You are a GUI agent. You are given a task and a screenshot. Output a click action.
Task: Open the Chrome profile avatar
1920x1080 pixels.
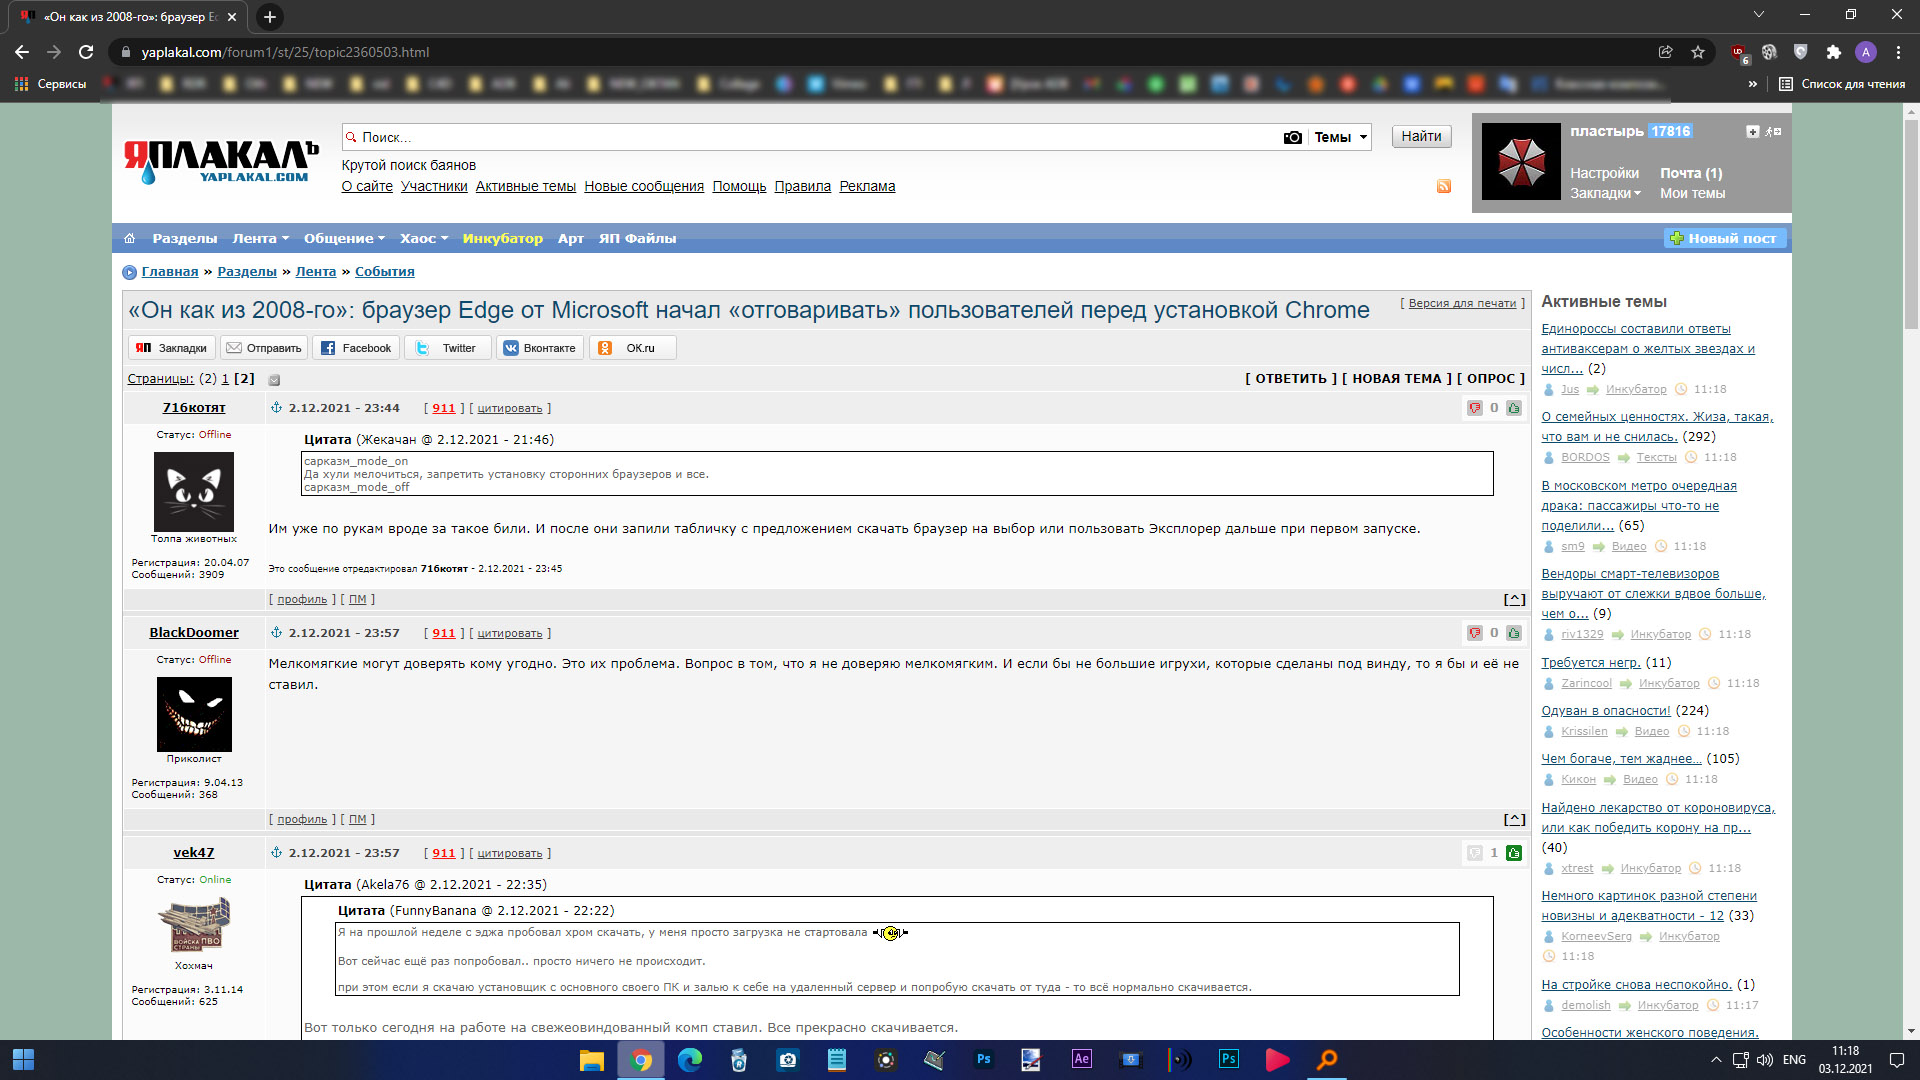coord(1865,52)
